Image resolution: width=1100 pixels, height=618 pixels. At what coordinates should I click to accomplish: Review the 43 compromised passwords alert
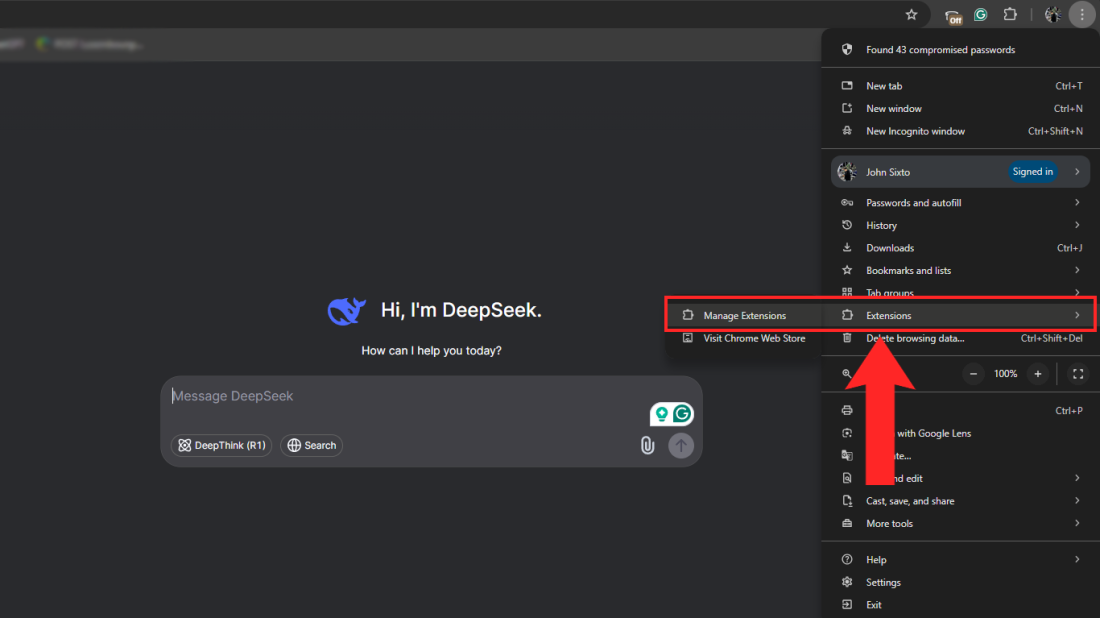coord(940,49)
